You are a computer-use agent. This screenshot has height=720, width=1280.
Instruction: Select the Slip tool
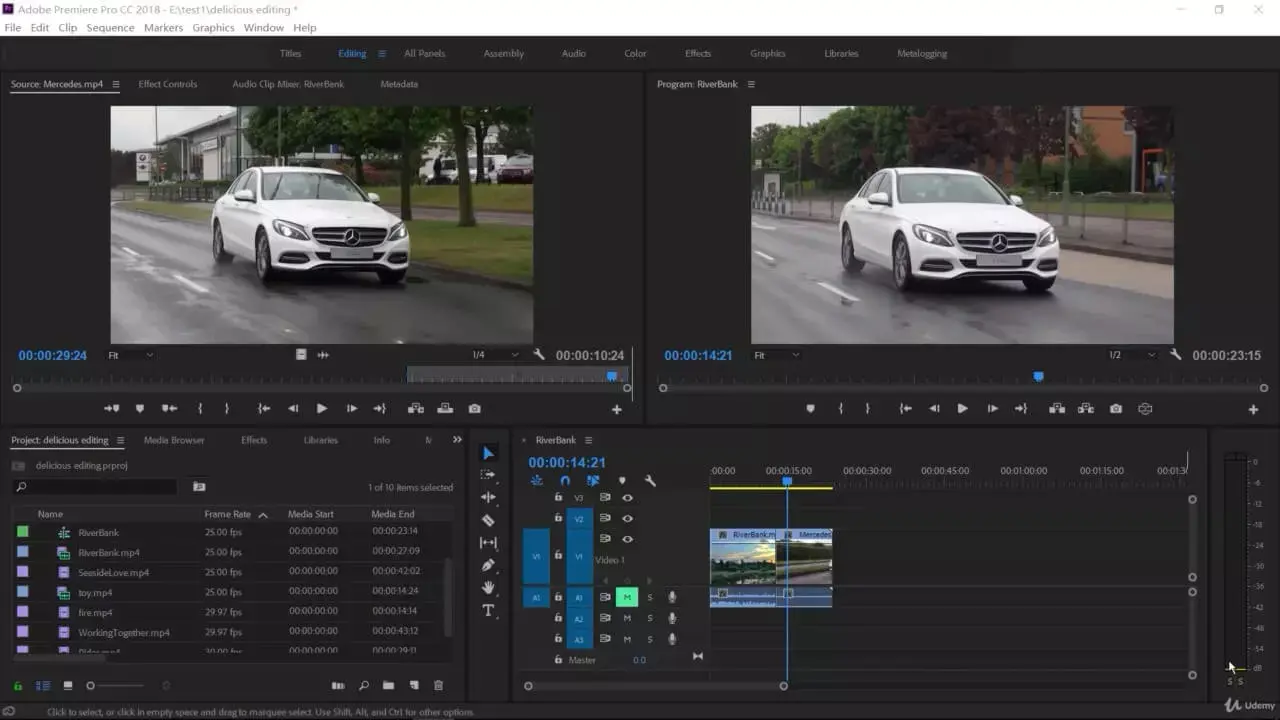(488, 543)
